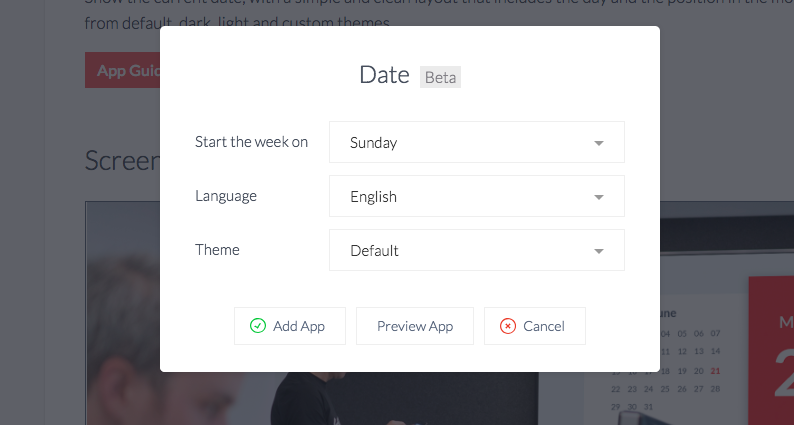Open the screenshot thumbnail showing a man

coord(123,313)
